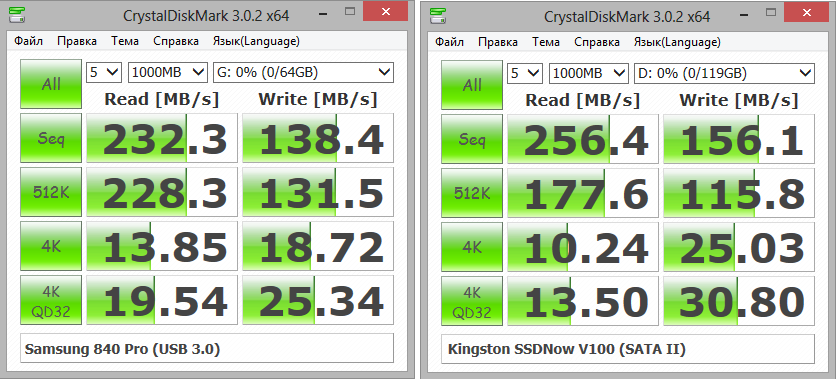The height and width of the screenshot is (379, 836).
Task: Click the Samsung 840 Pro comment field
Action: tap(207, 348)
